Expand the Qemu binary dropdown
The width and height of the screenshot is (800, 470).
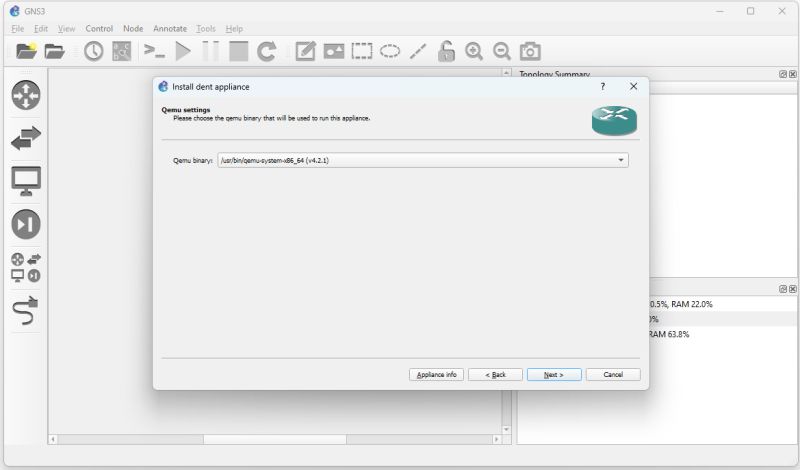423,160
